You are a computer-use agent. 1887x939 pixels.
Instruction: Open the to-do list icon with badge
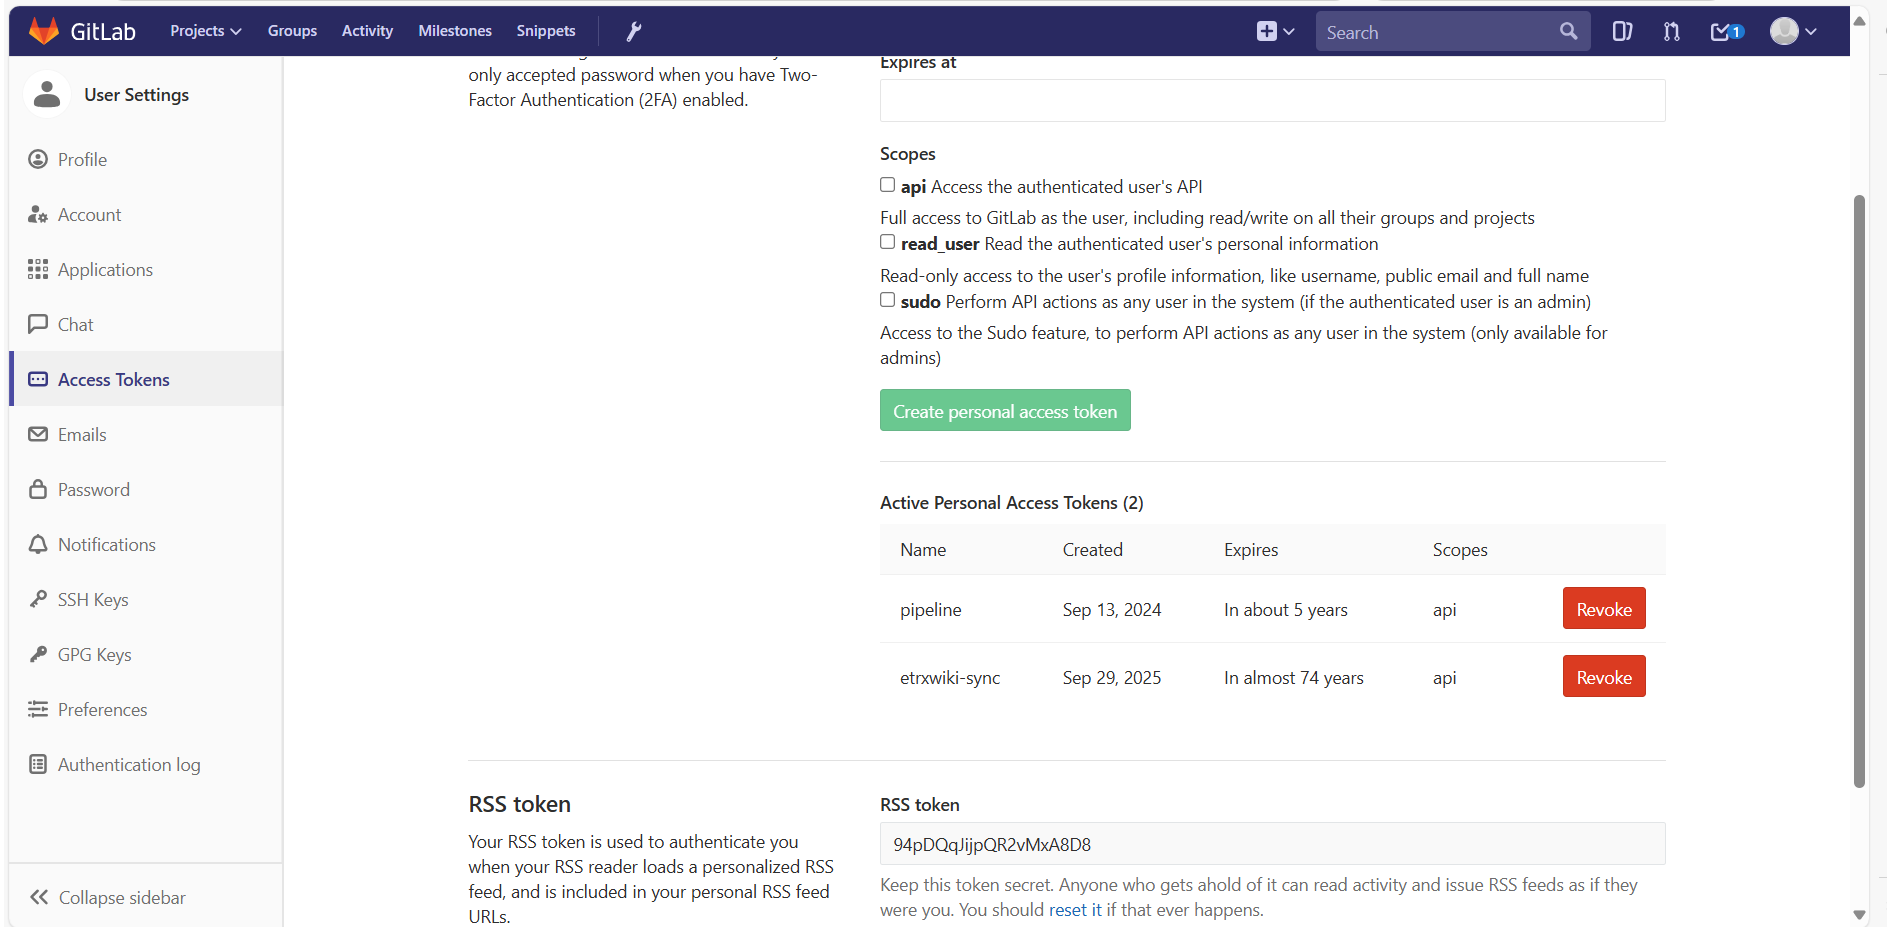click(1726, 32)
